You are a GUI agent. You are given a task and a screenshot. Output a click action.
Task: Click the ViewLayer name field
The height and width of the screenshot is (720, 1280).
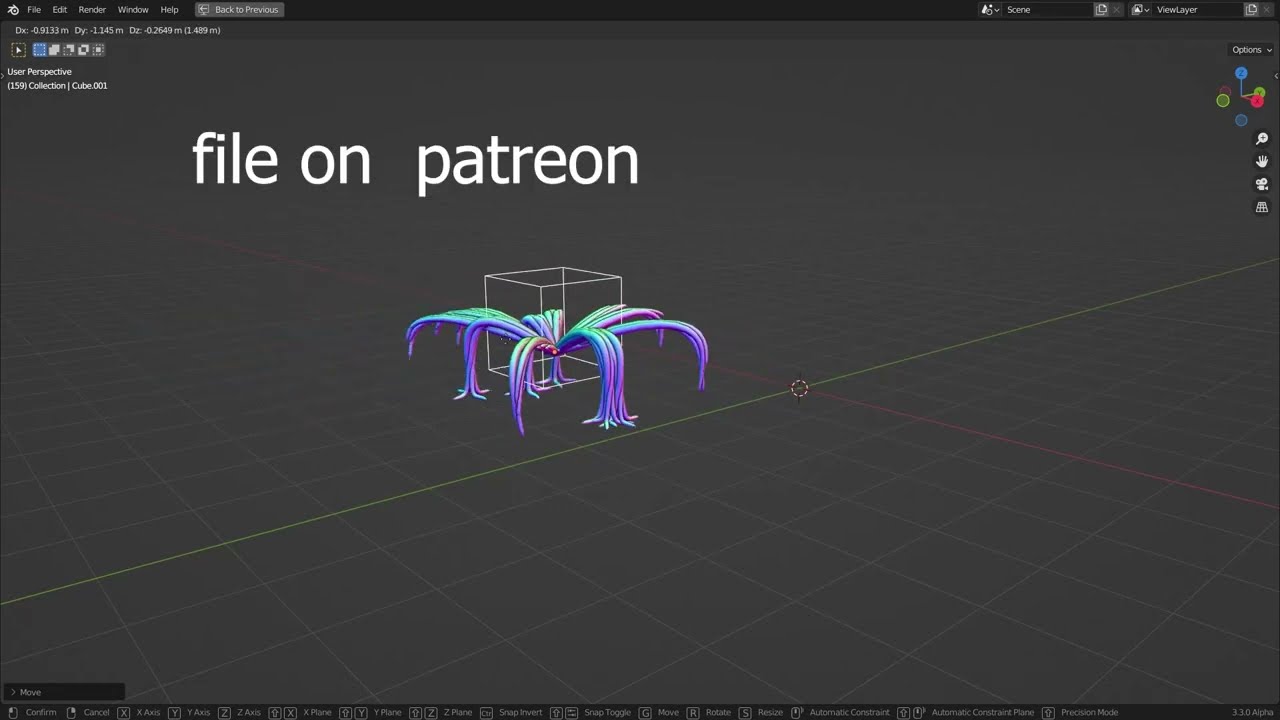[1198, 9]
